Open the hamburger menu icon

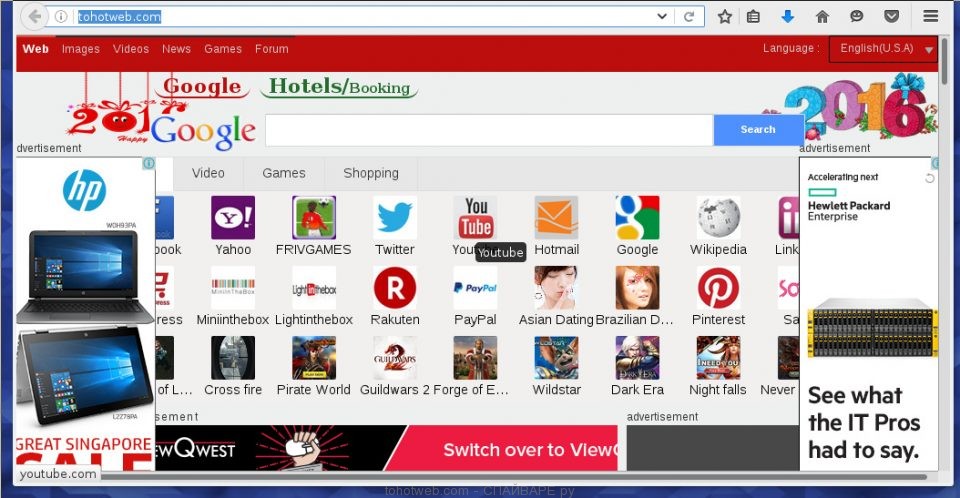pyautogui.click(x=931, y=17)
